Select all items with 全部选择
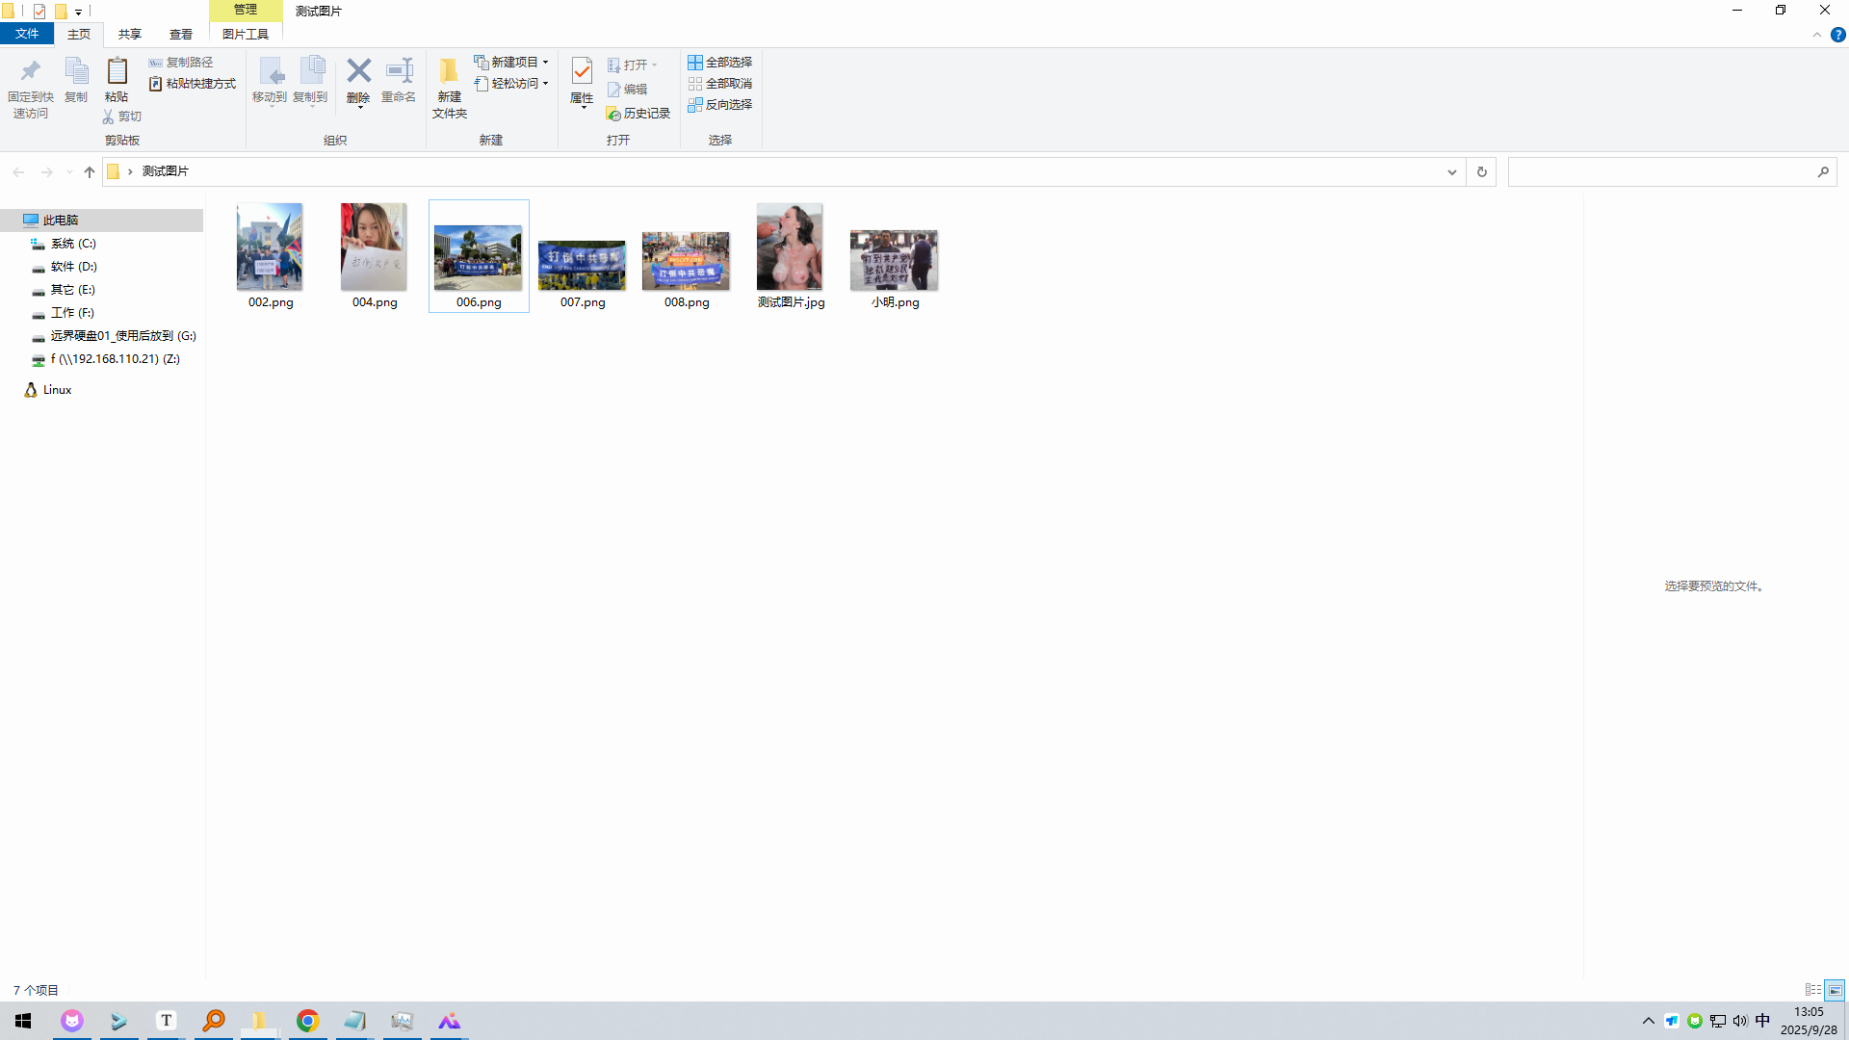This screenshot has height=1040, width=1849. pyautogui.click(x=720, y=62)
